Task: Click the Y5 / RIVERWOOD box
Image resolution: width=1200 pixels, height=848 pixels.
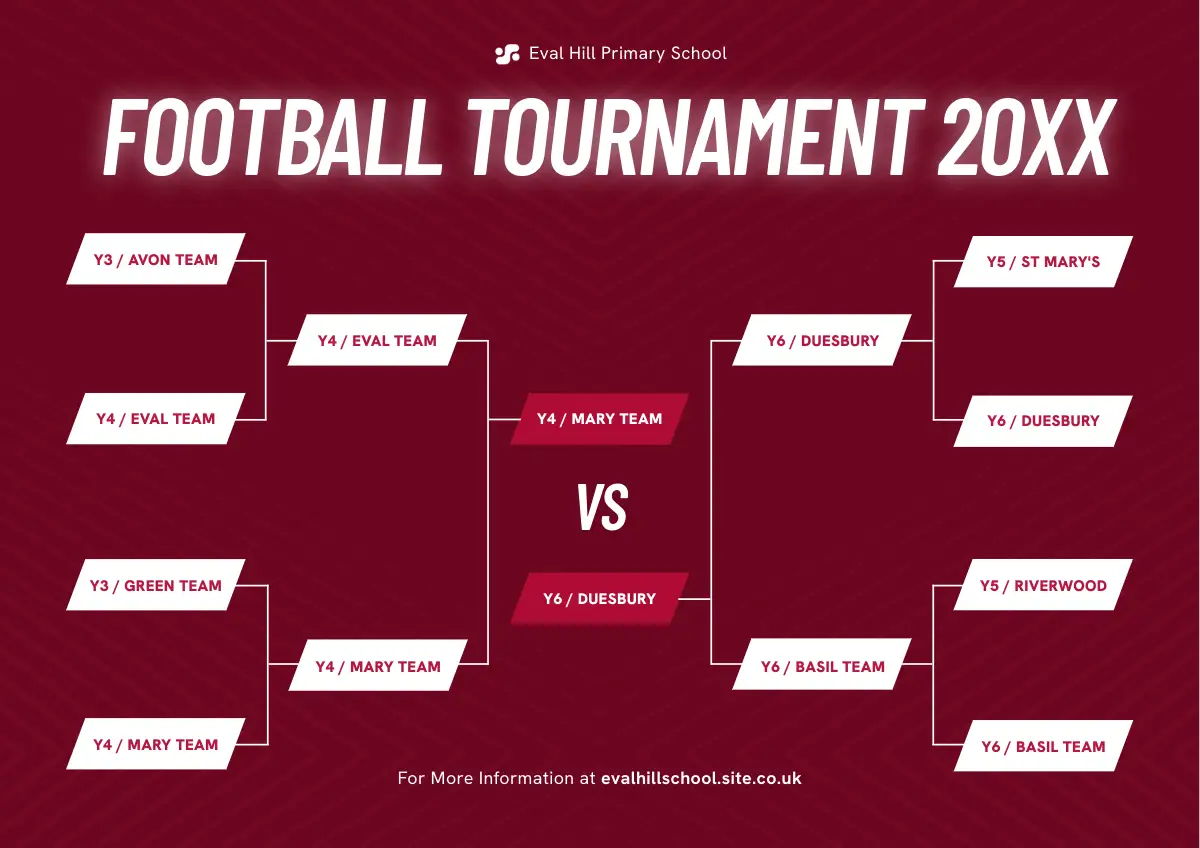Action: point(1043,586)
